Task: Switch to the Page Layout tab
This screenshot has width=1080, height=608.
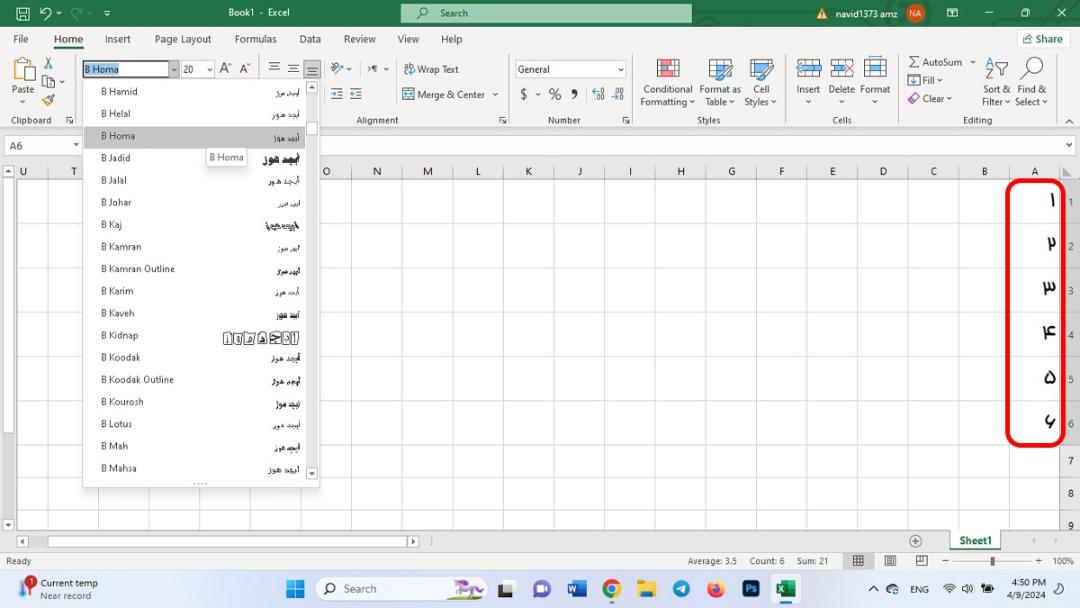Action: point(183,39)
